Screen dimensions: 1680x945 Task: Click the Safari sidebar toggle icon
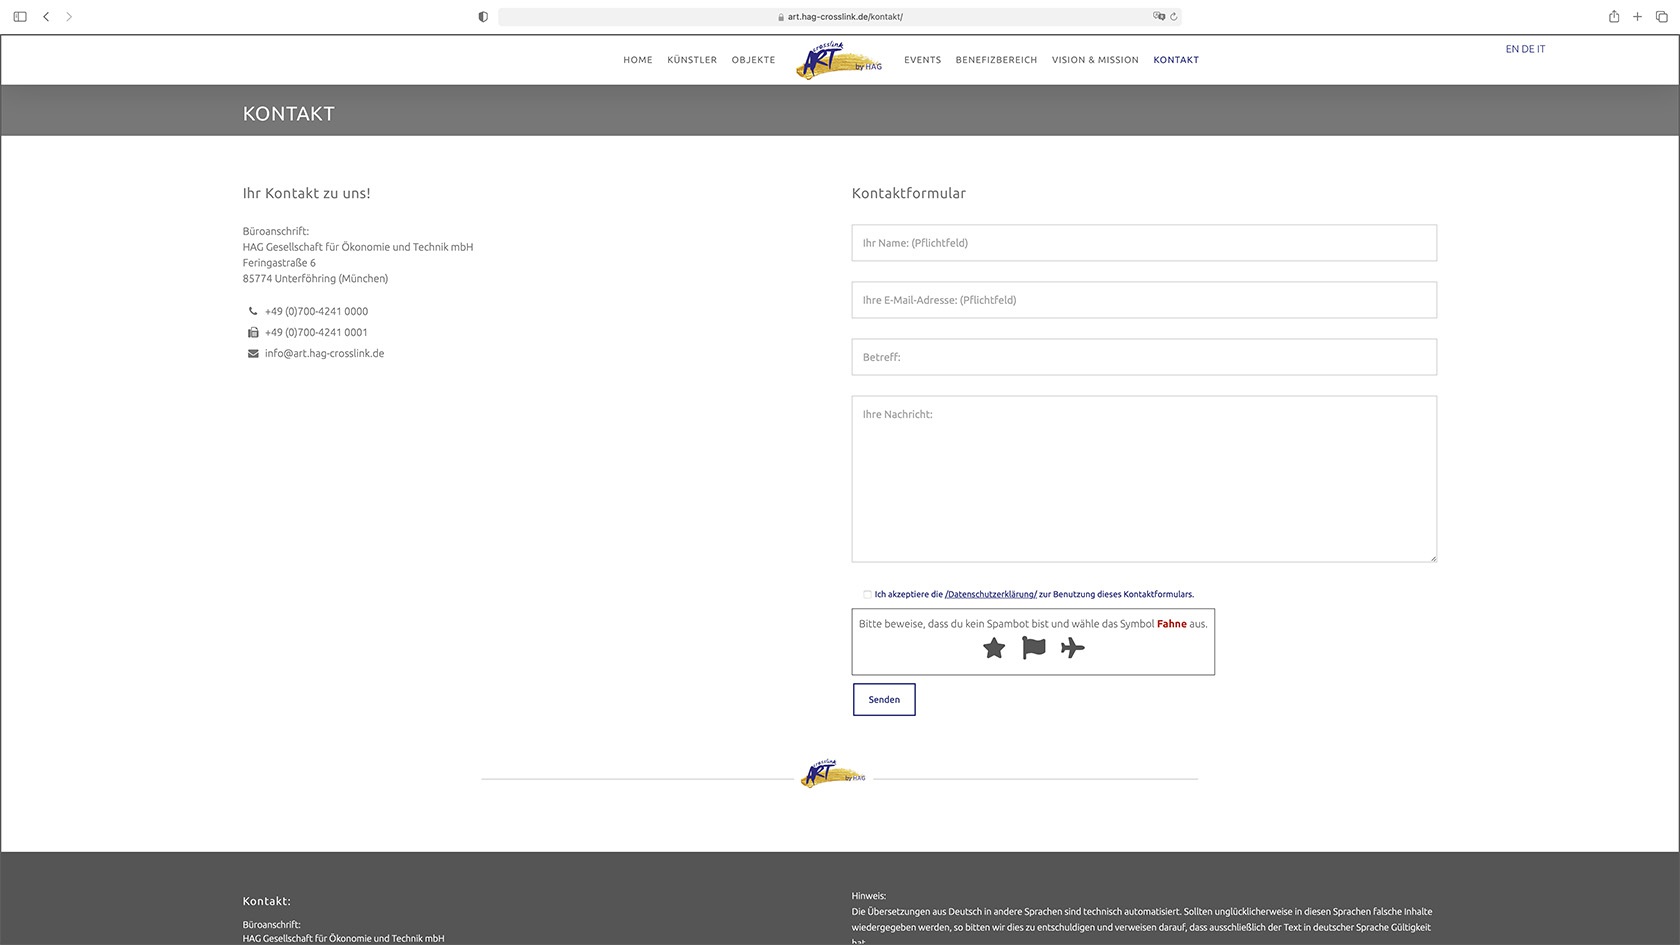(x=20, y=17)
